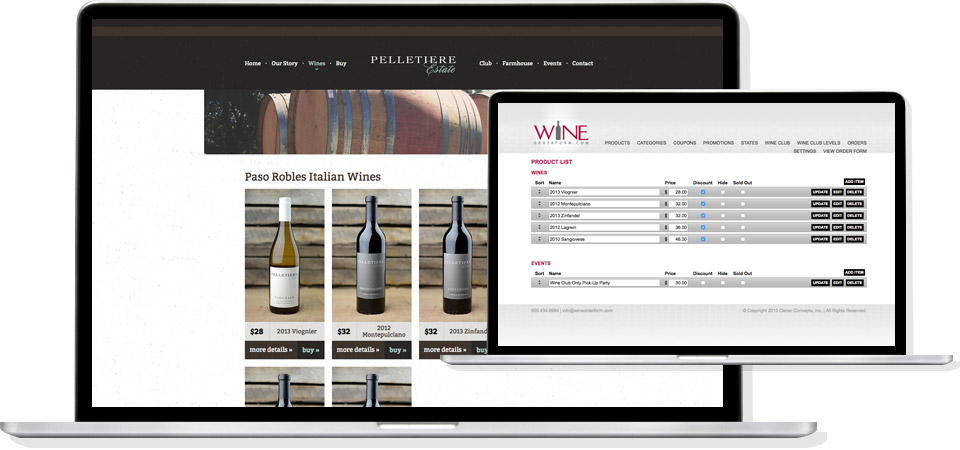Open Products in admin navigation

(x=617, y=143)
